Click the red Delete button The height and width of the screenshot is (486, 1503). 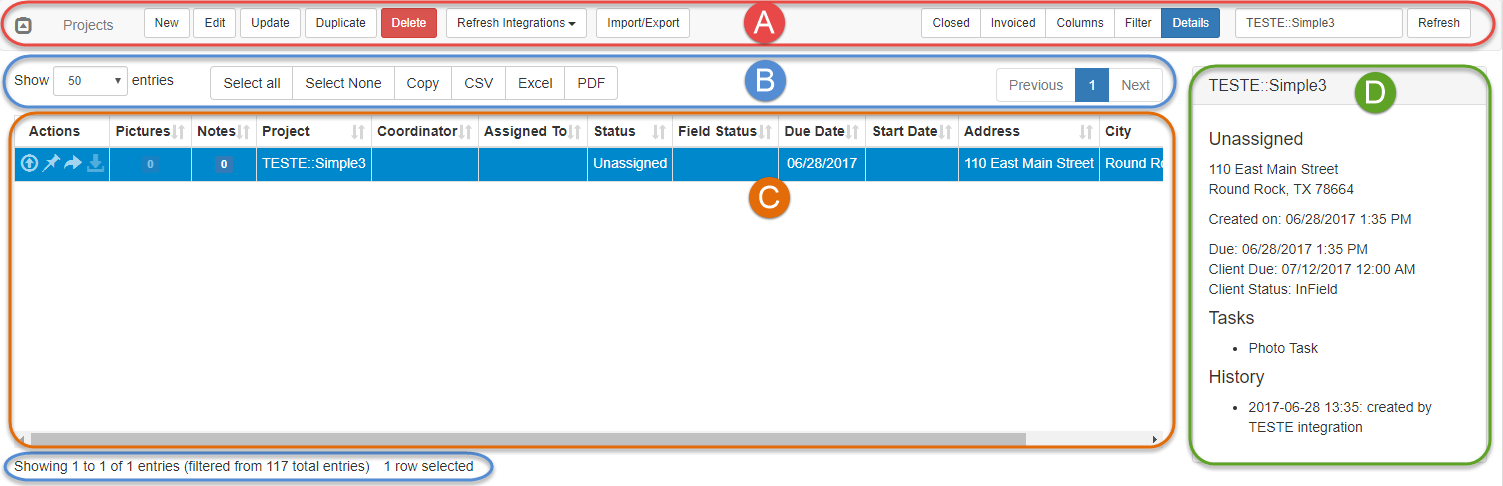[x=409, y=23]
